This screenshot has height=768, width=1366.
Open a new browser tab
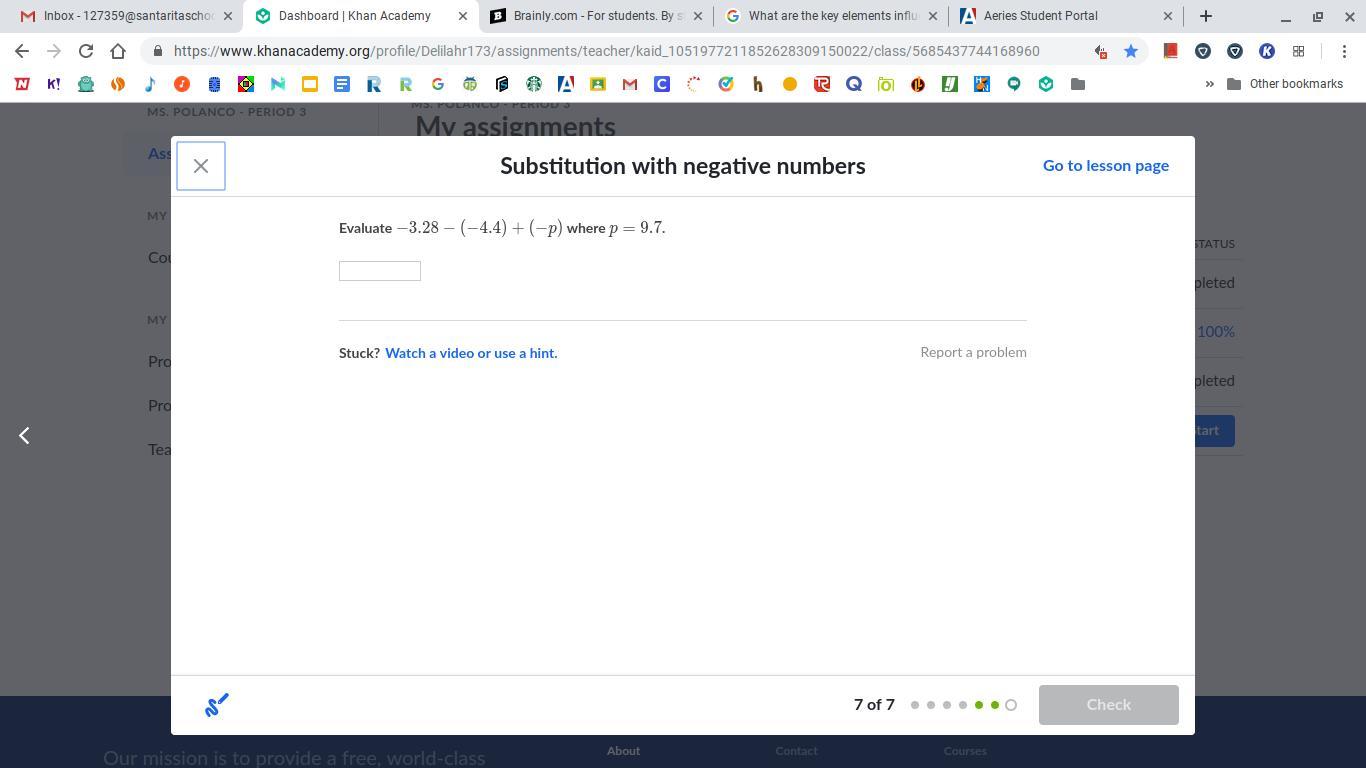click(x=1206, y=16)
